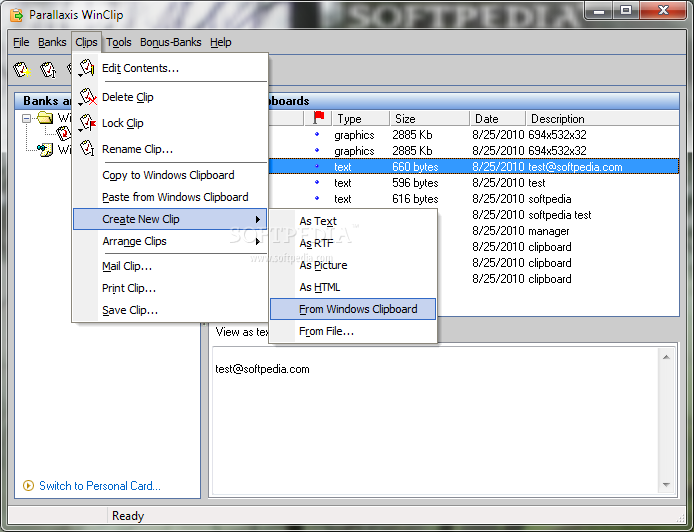
Task: Select the 'manager' clip row
Action: click(558, 231)
